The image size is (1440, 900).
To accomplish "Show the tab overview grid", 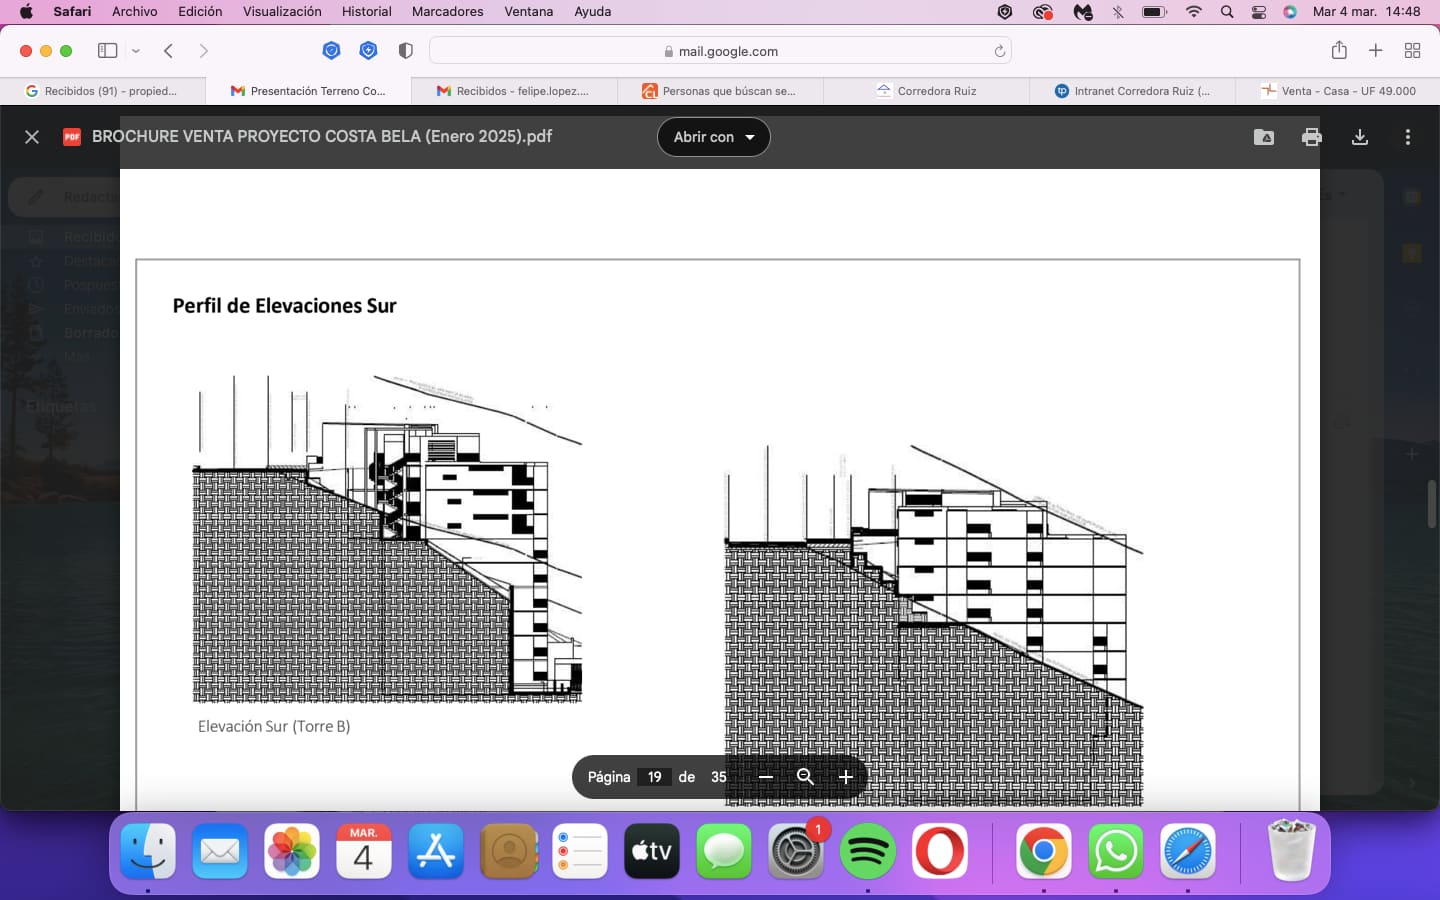I will (x=1413, y=51).
